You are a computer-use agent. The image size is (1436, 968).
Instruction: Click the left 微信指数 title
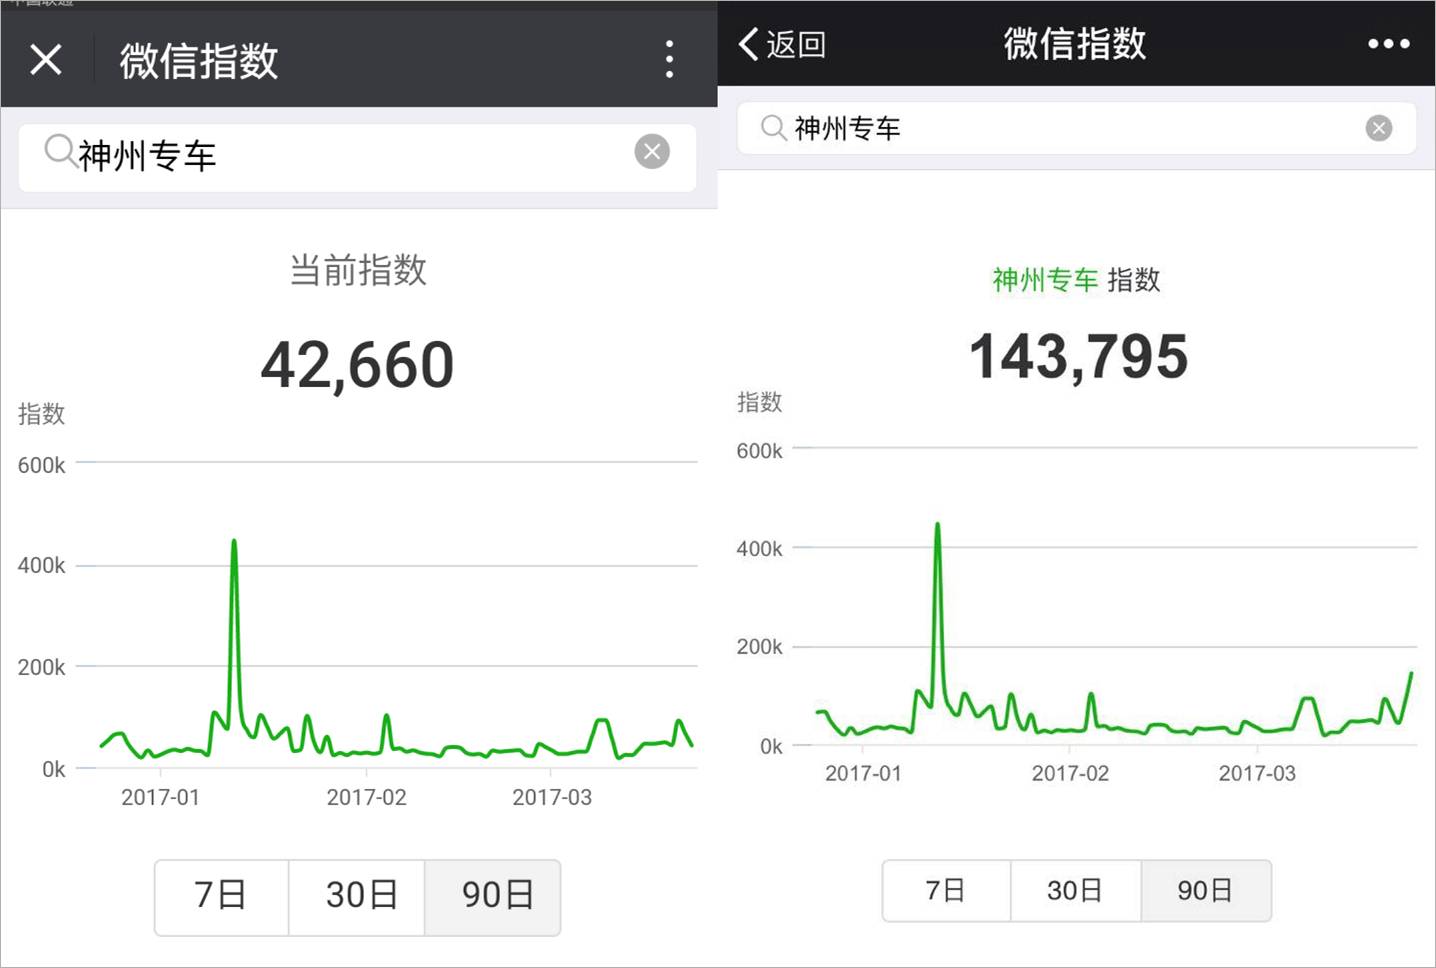199,61
